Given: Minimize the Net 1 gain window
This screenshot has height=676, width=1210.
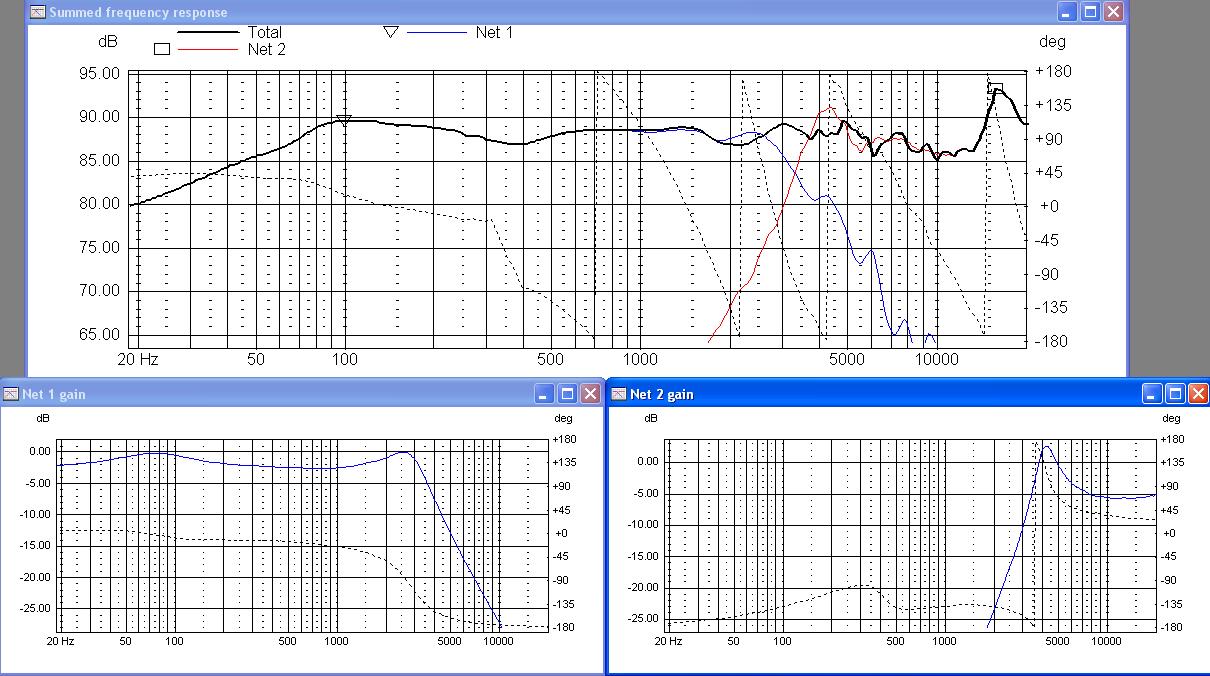Looking at the screenshot, I should (x=545, y=394).
